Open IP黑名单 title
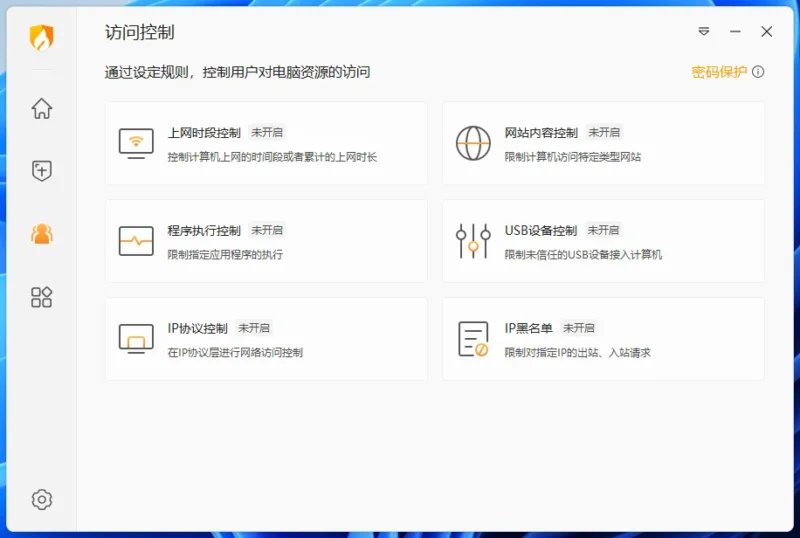800x538 pixels. point(528,328)
